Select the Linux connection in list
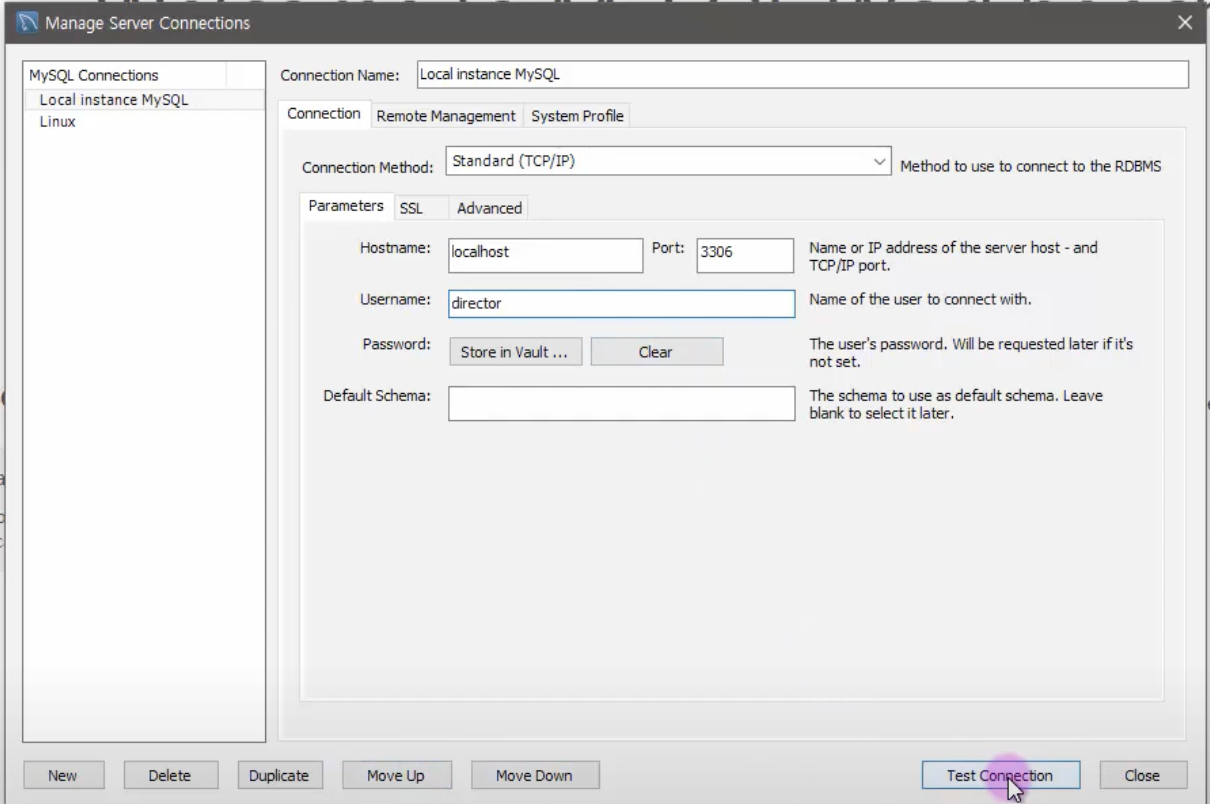Screen dimensions: 1210x804 coord(57,122)
